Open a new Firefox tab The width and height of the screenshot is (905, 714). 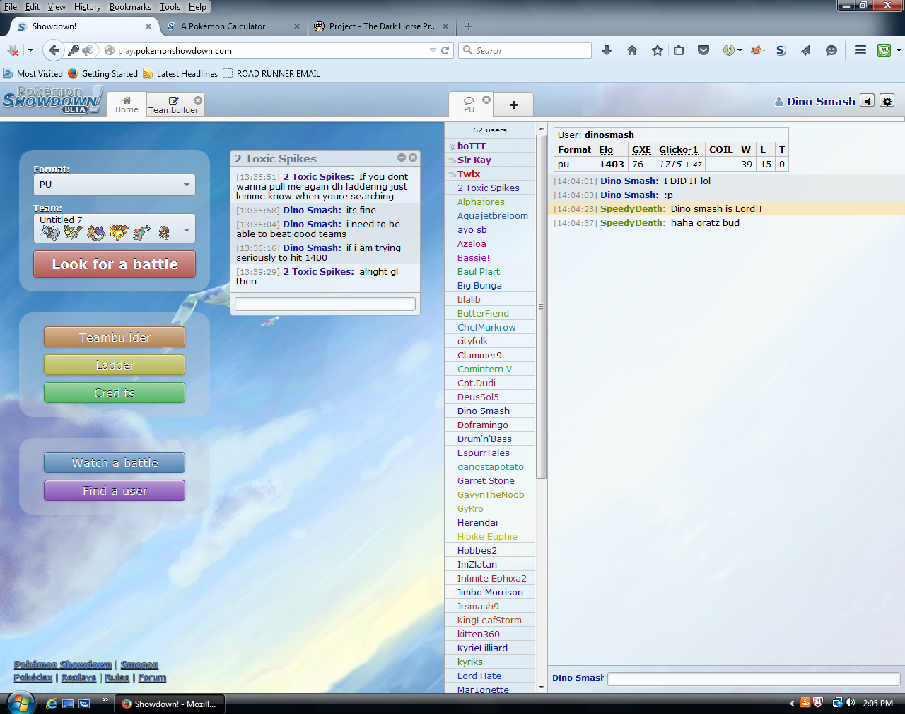[468, 27]
